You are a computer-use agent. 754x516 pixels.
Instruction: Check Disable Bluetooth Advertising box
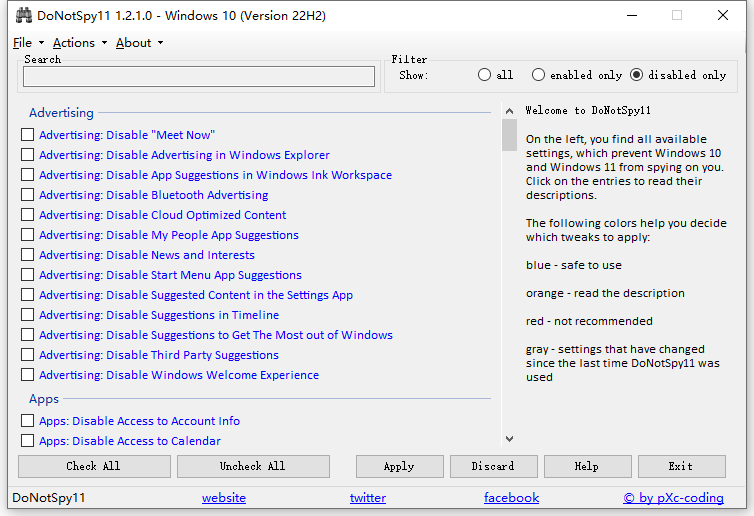point(27,195)
